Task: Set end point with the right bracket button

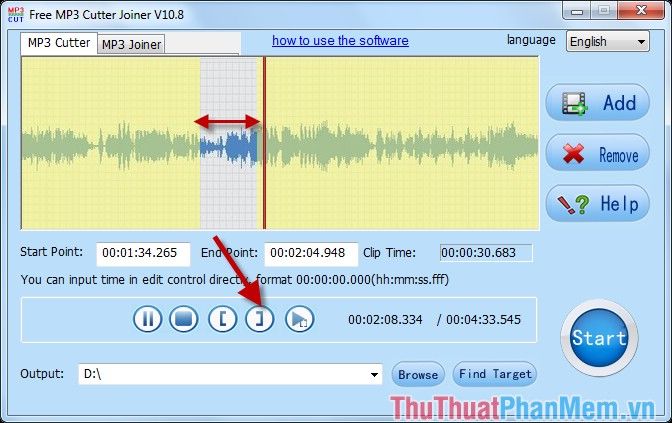Action: 260,319
